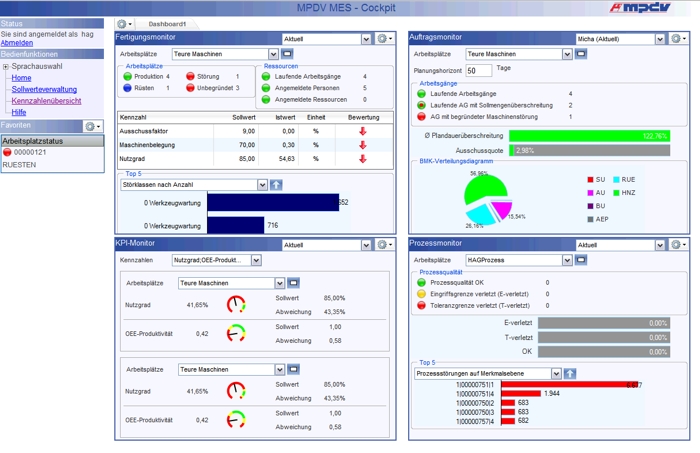Expand the Sprachauswahl tree node
Viewport: 700px width, 453px height.
coord(5,66)
